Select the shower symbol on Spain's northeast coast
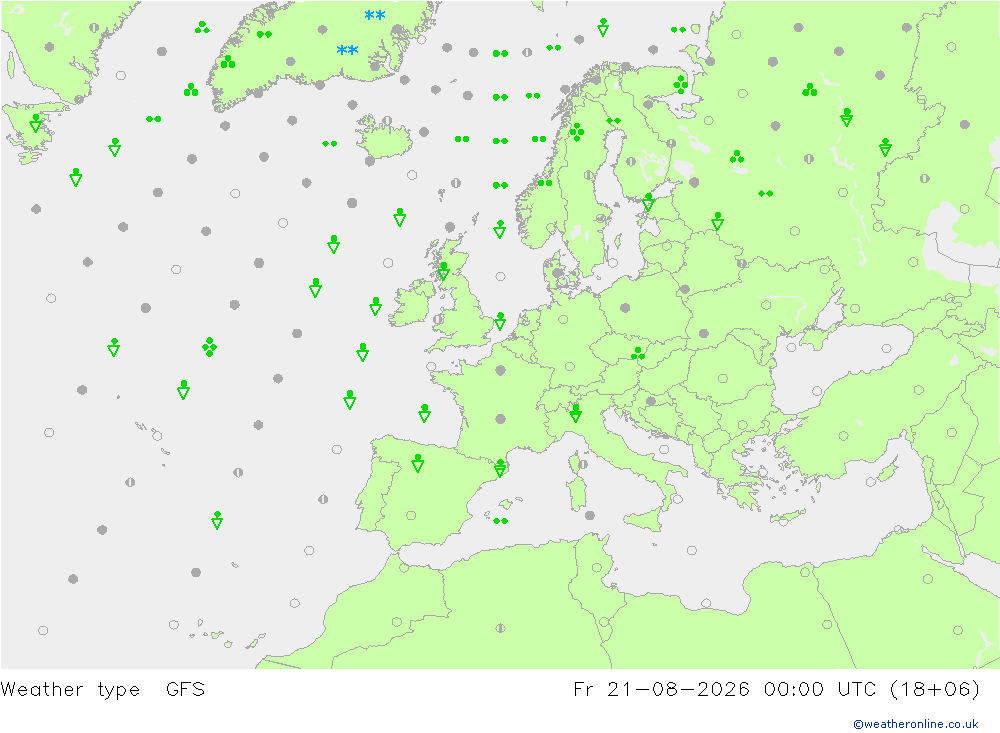This screenshot has width=1000, height=733. point(500,468)
